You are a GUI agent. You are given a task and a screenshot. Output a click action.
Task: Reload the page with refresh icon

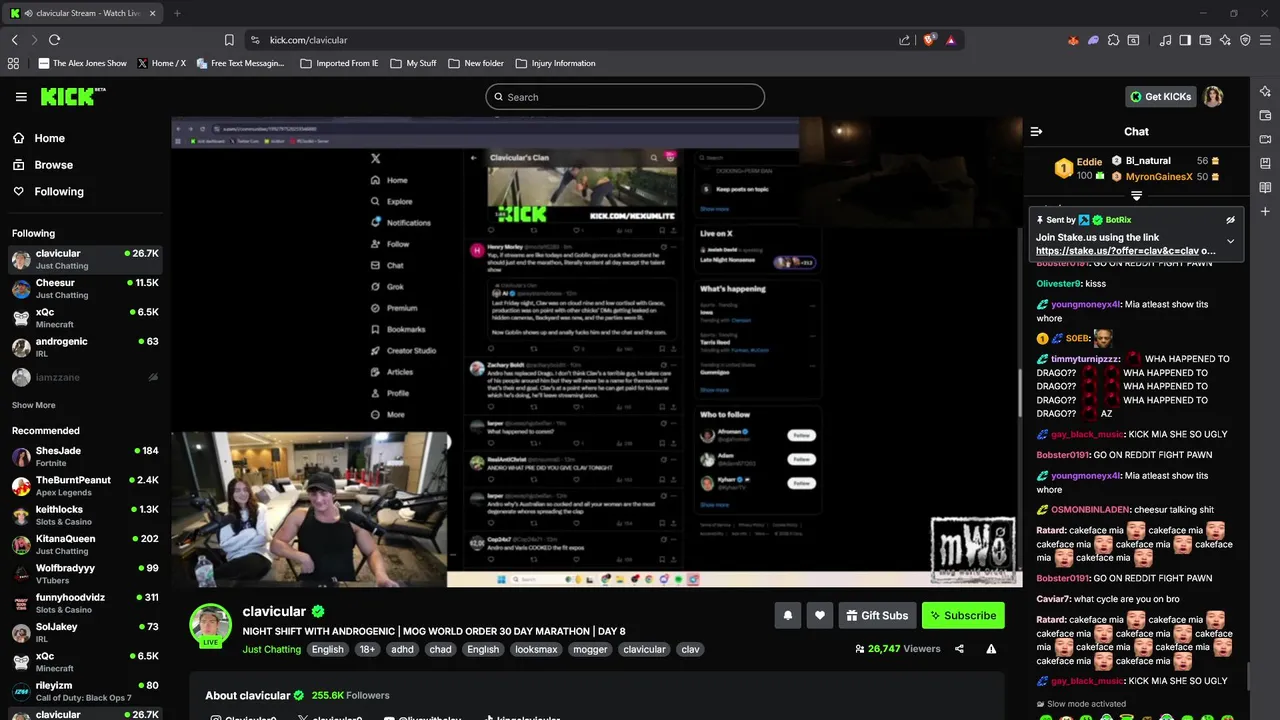tap(54, 40)
